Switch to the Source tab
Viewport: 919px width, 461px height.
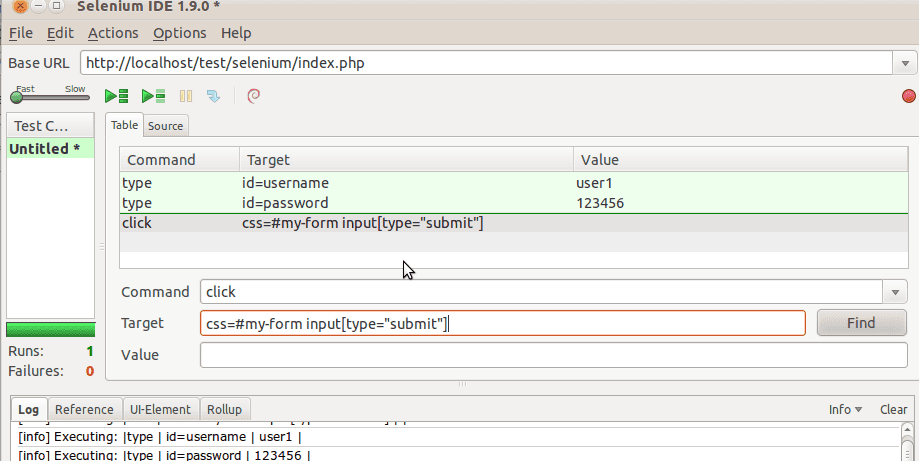click(165, 126)
